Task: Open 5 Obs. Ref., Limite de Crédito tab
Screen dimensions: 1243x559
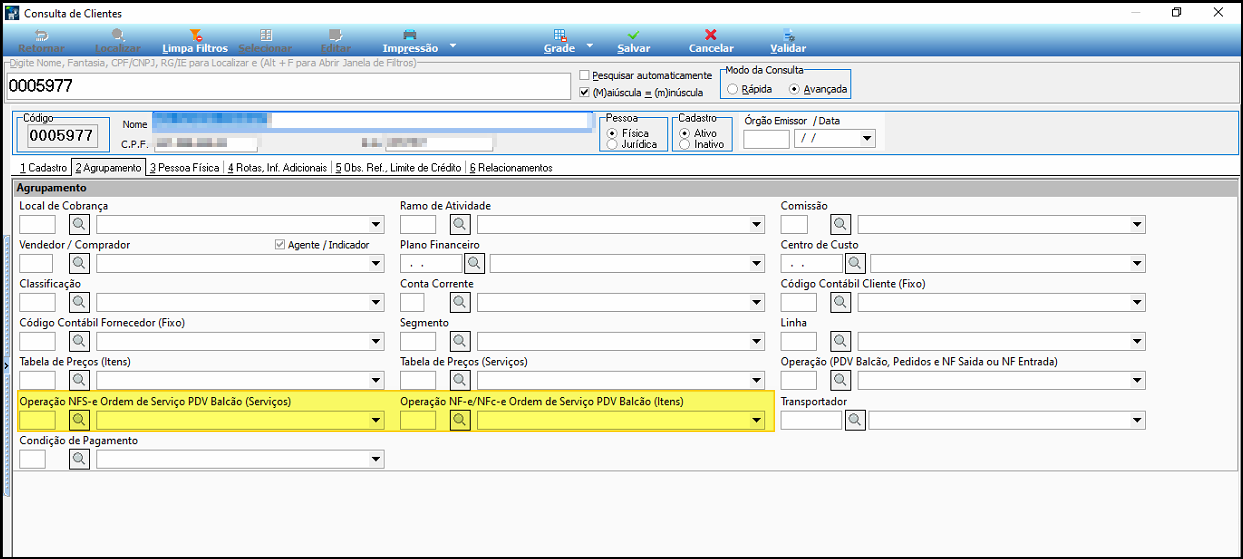Action: (399, 168)
